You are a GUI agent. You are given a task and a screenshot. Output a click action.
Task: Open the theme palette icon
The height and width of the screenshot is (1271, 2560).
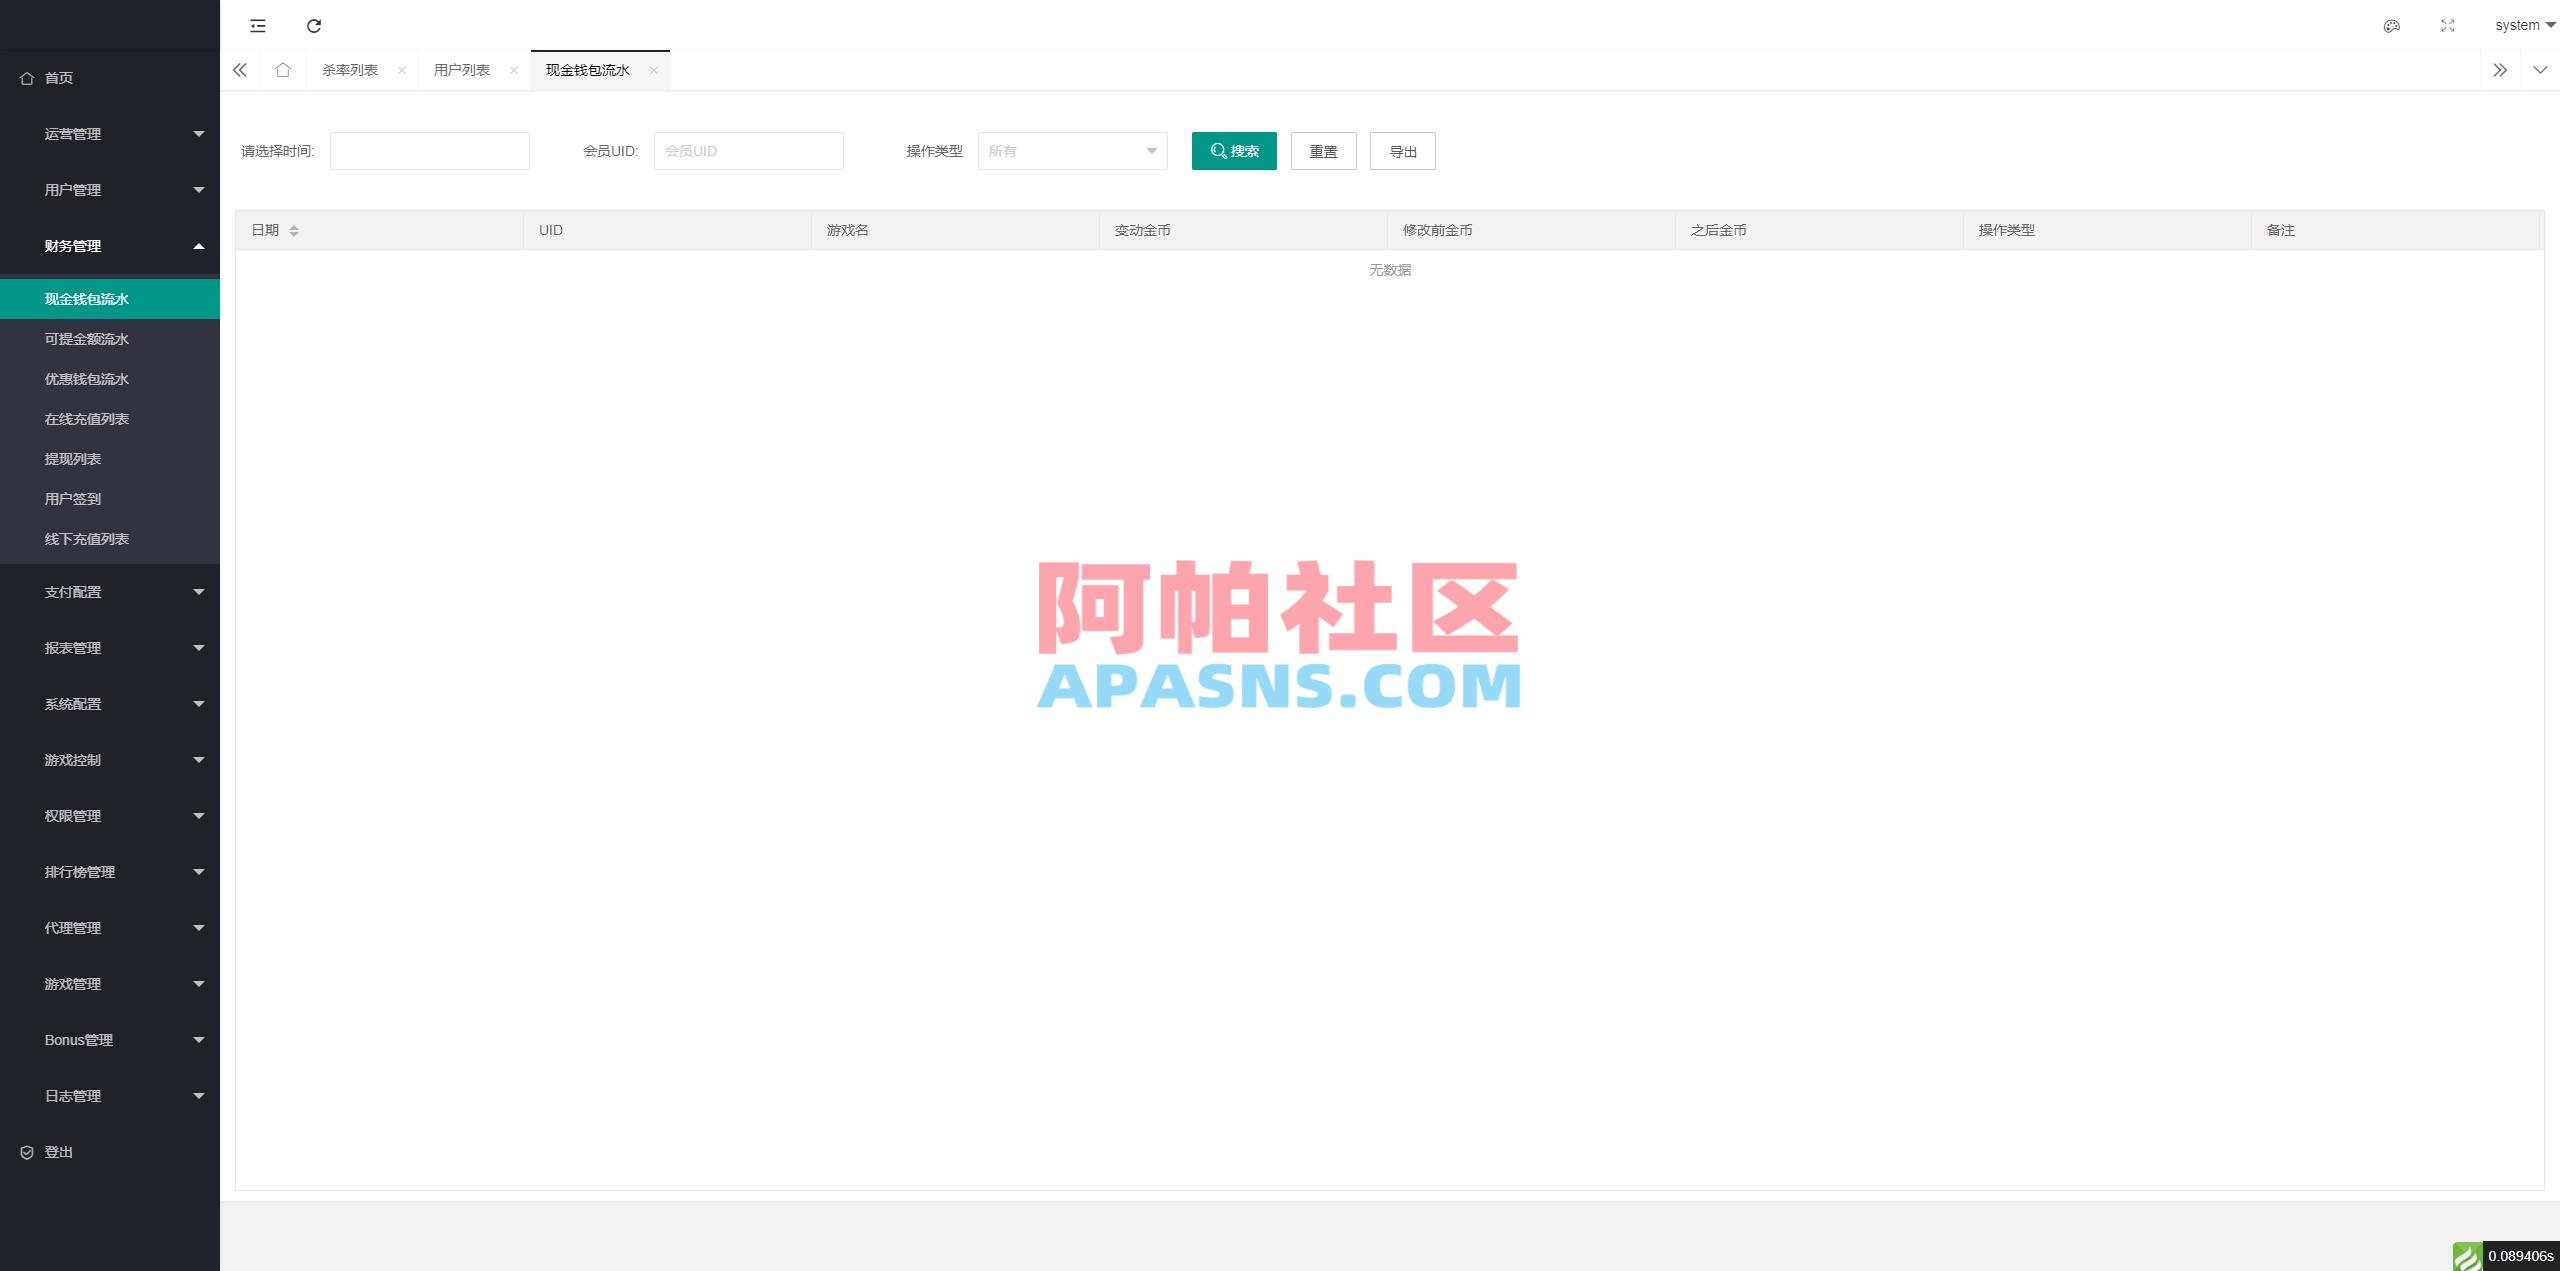pyautogui.click(x=2392, y=25)
